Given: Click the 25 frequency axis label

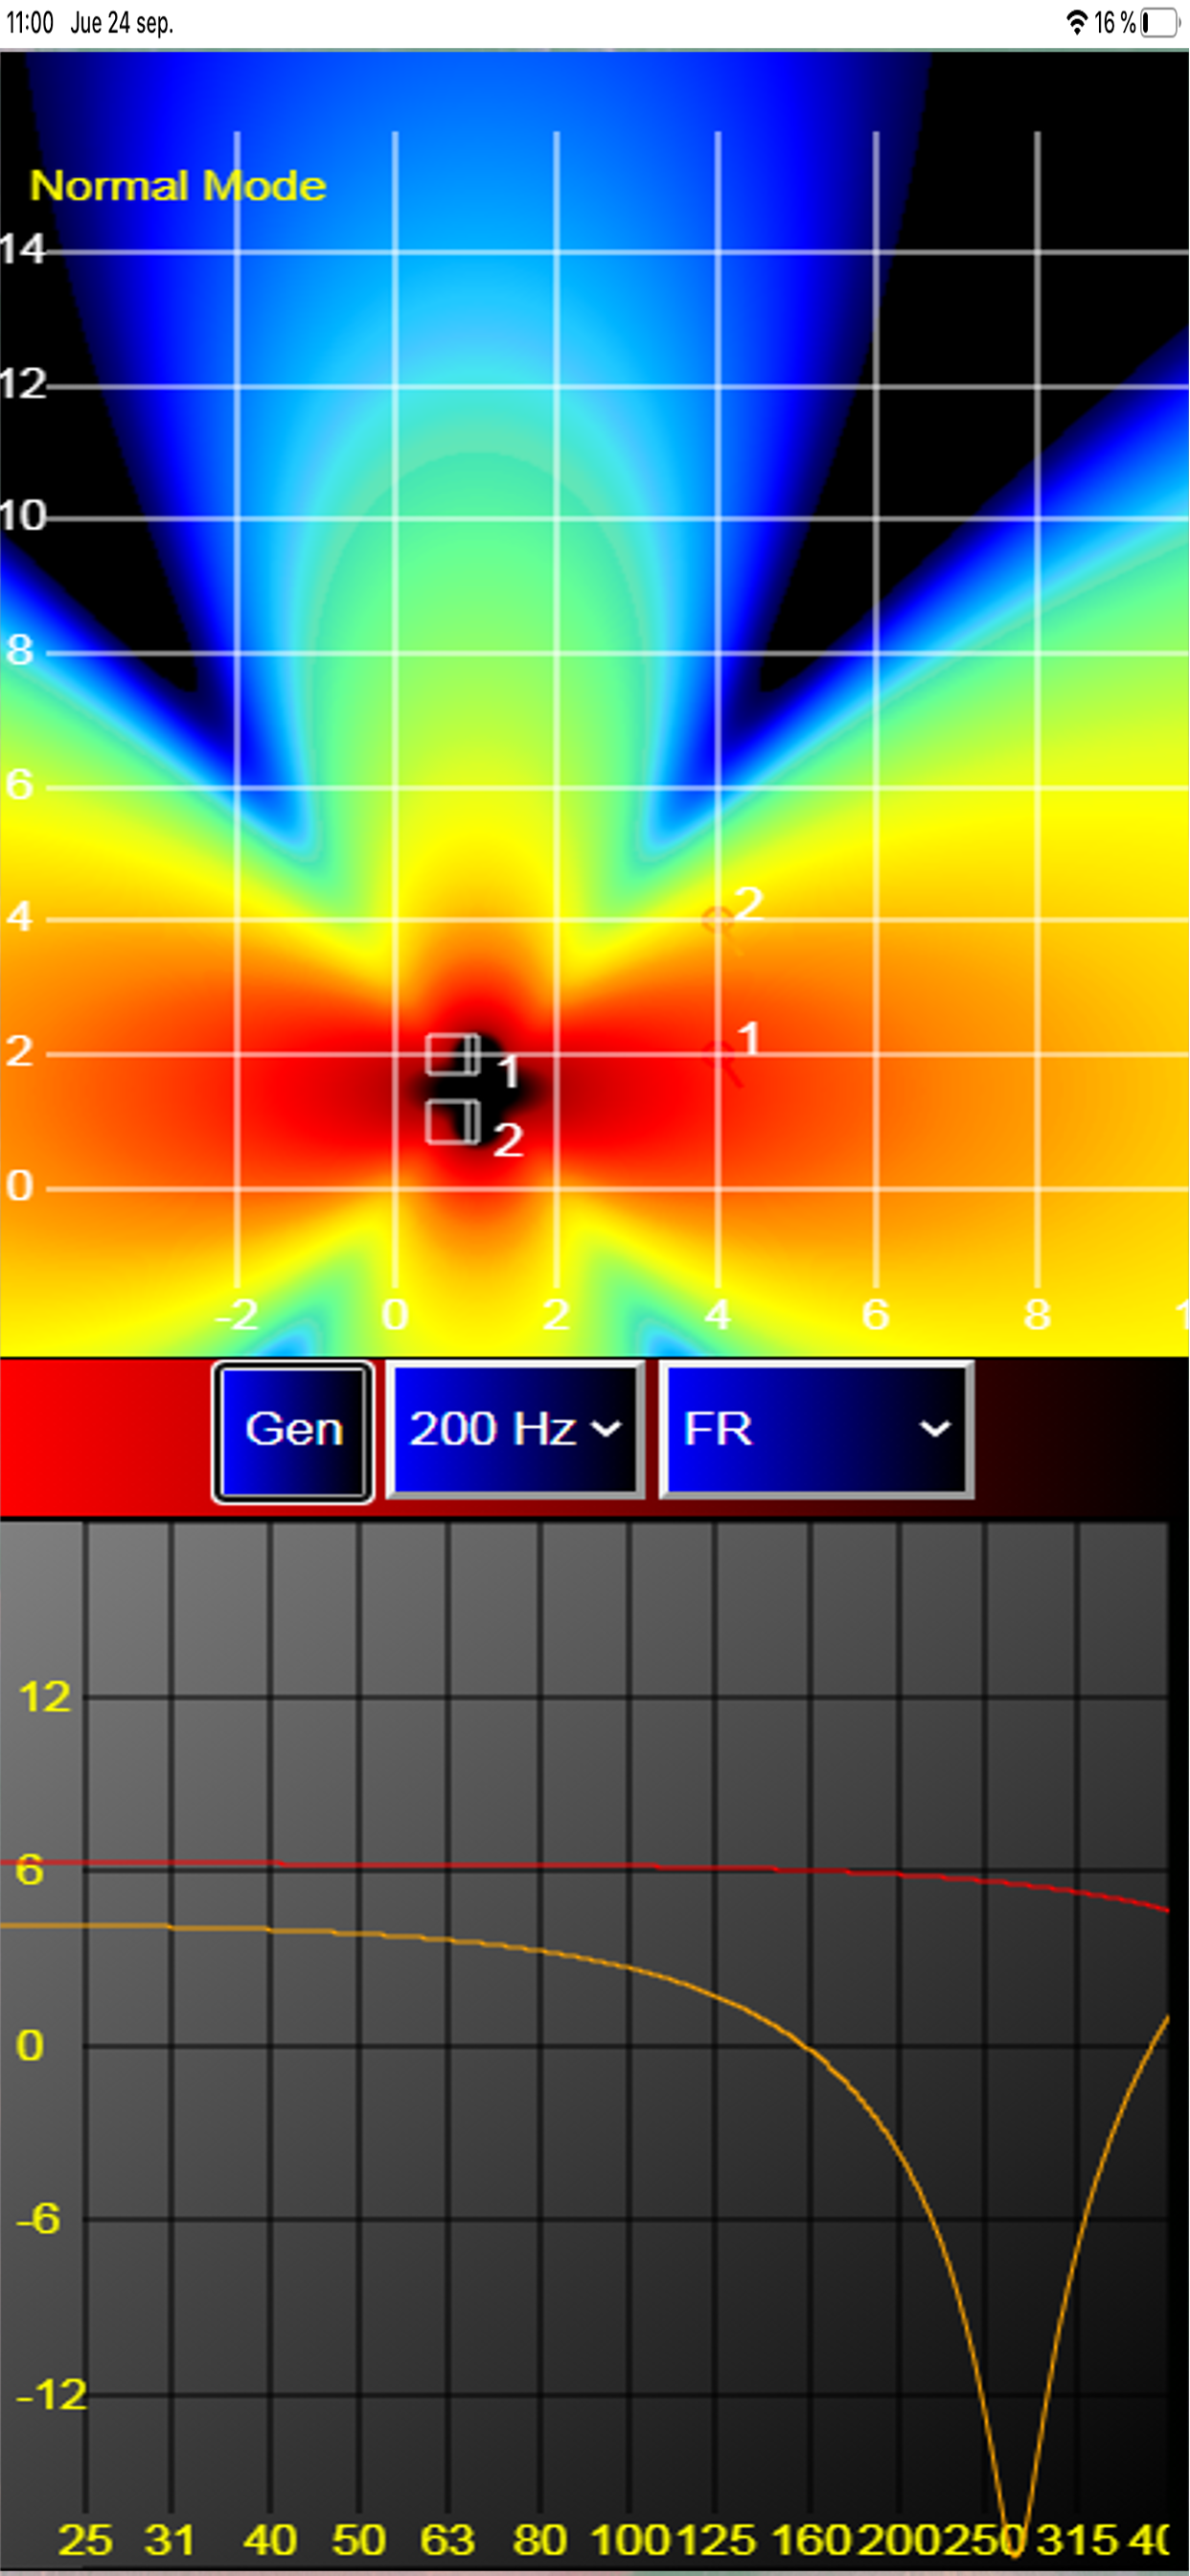Looking at the screenshot, I should tap(86, 2539).
